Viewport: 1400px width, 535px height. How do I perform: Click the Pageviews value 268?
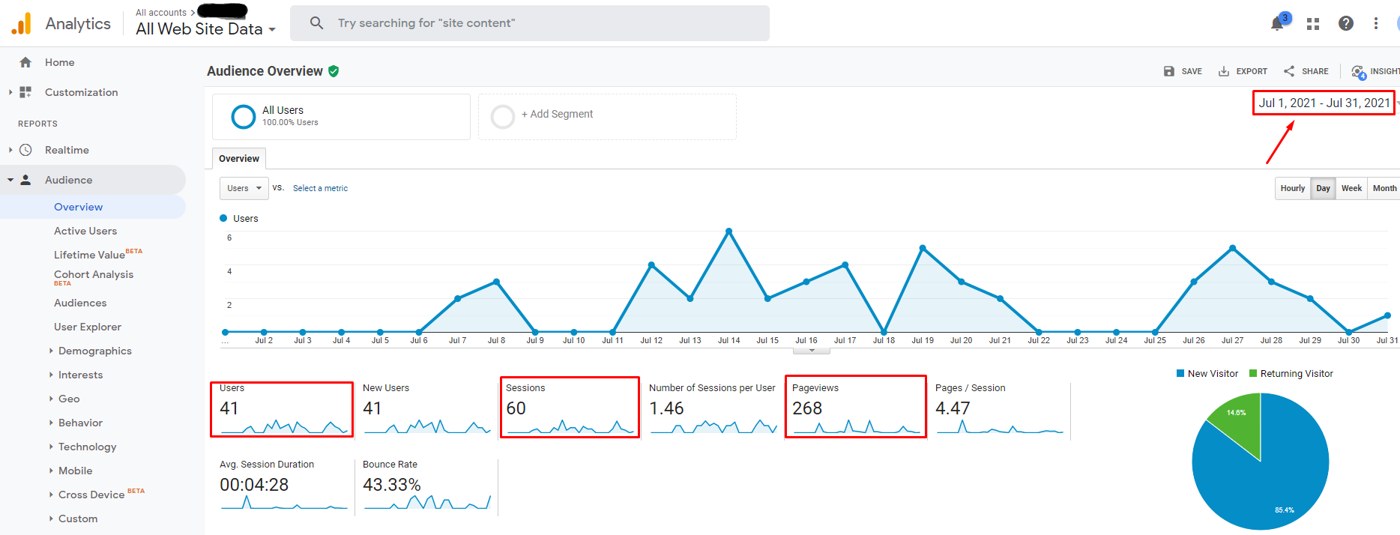(x=807, y=408)
